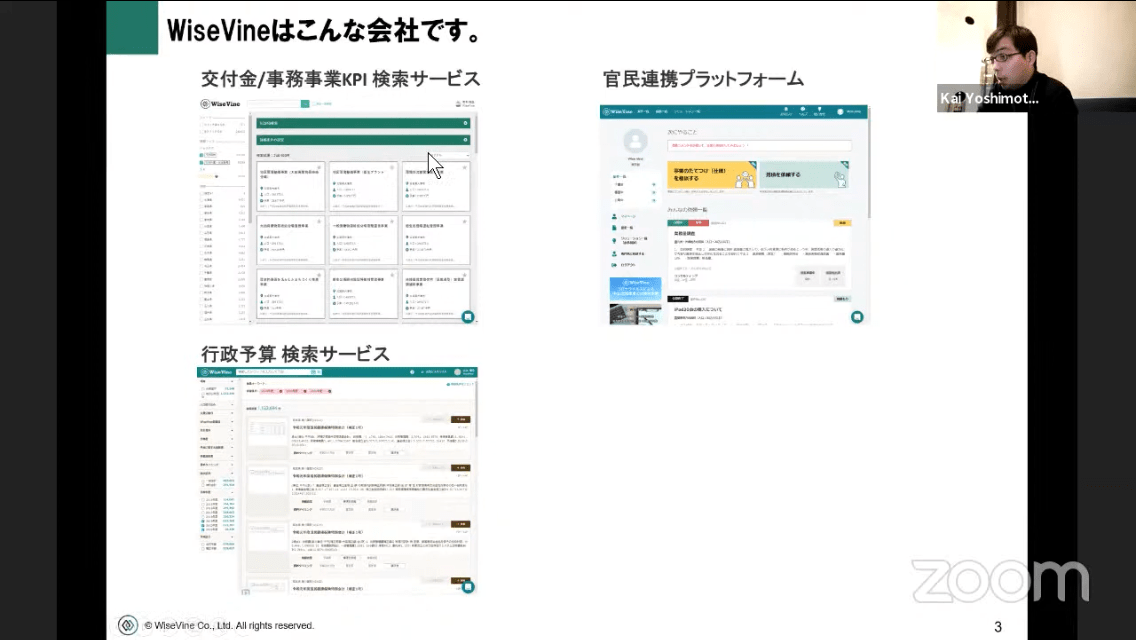Click the green search button in the KPI search header
The image size is (1136, 640).
pyautogui.click(x=305, y=104)
